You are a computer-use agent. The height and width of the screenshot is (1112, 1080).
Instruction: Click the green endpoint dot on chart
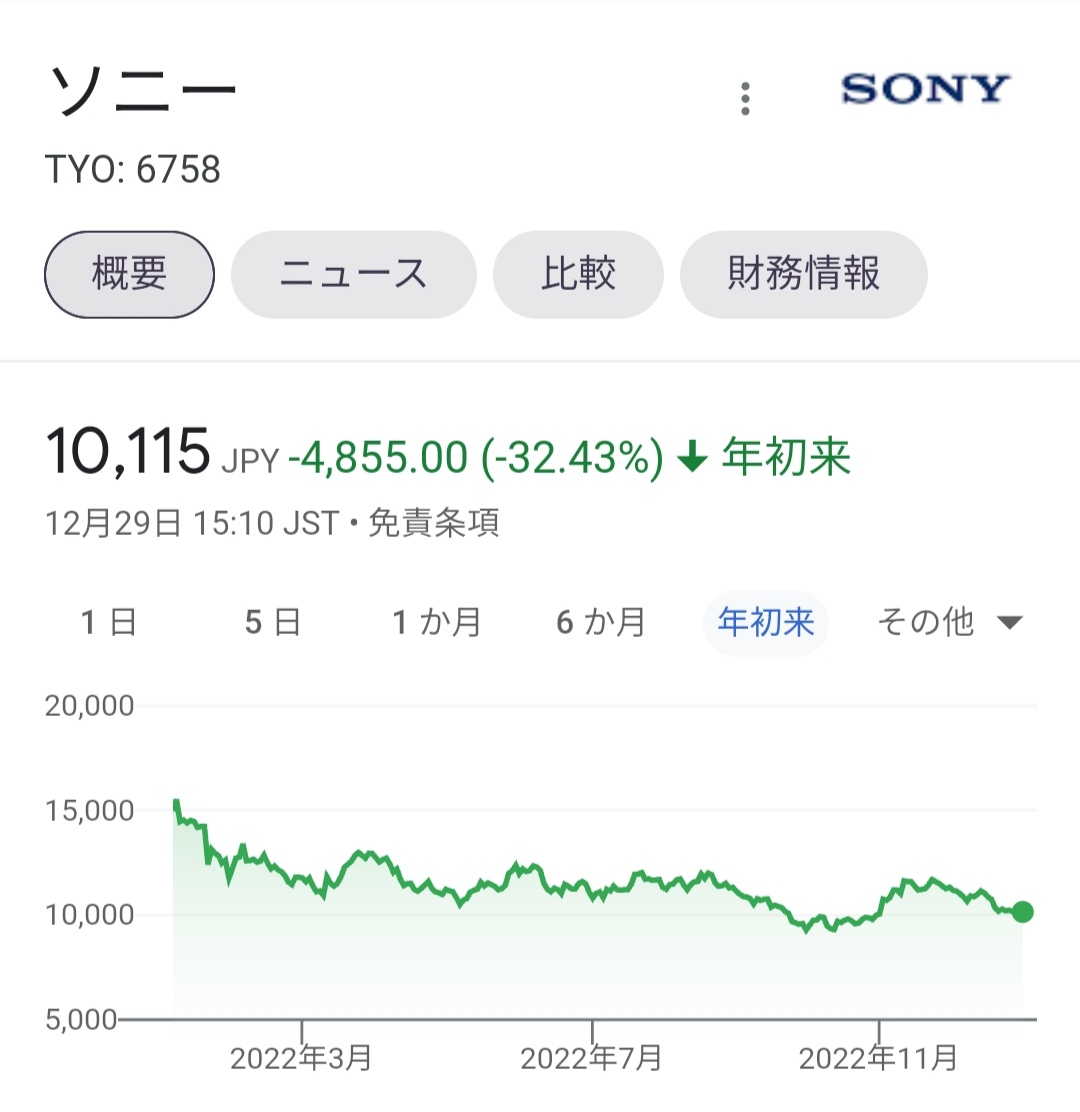pyautogui.click(x=1022, y=912)
